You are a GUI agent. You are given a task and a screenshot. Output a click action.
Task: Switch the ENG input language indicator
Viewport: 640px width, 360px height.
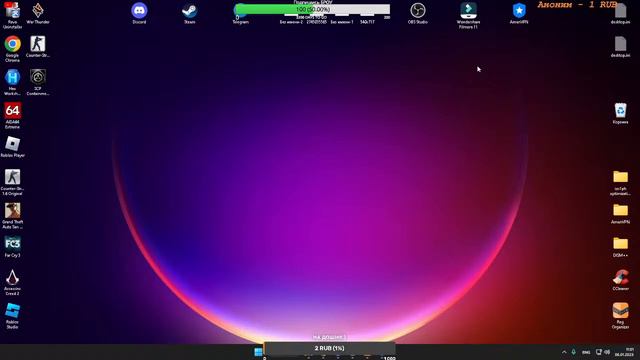(586, 352)
